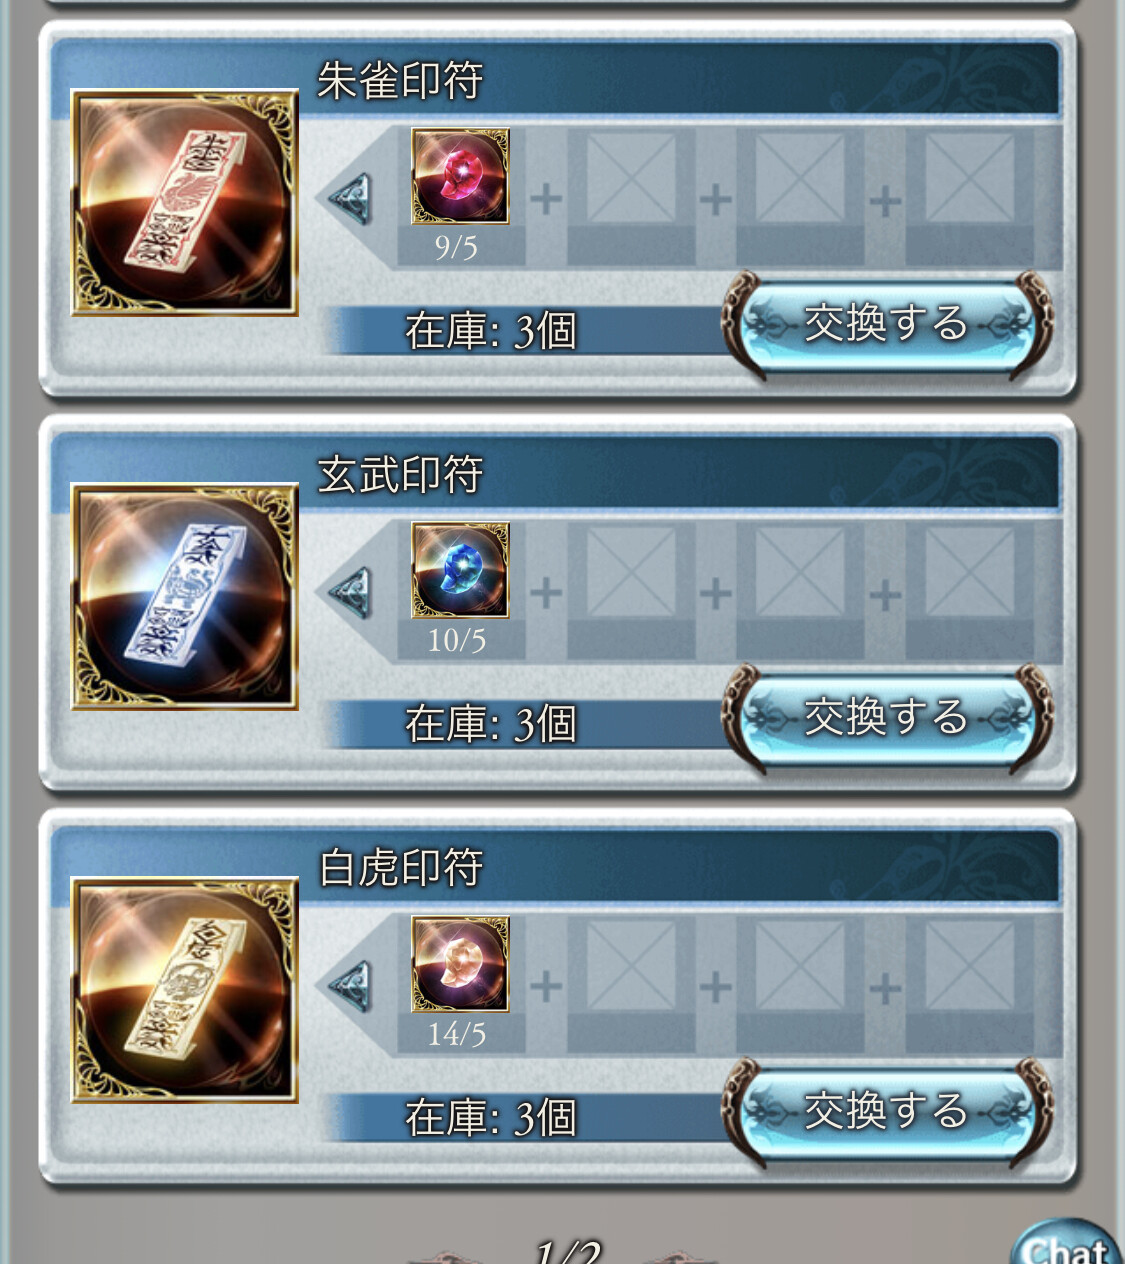Click the 在庫: 3個 stock label under 朱雀印符
The height and width of the screenshot is (1264, 1125).
point(491,331)
